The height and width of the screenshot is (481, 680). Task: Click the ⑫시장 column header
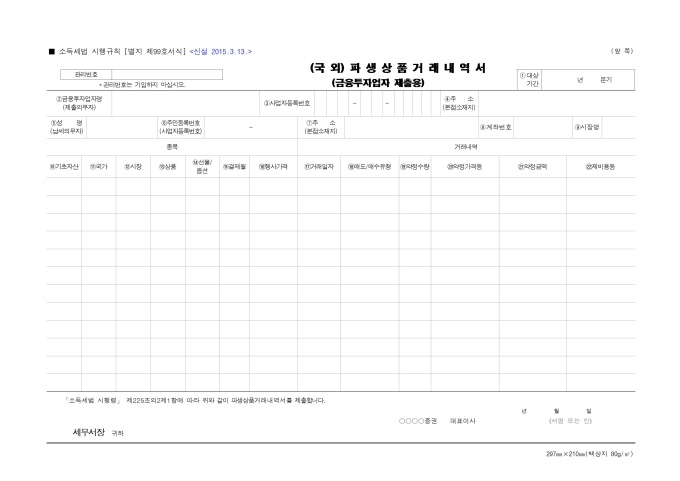pos(133,167)
